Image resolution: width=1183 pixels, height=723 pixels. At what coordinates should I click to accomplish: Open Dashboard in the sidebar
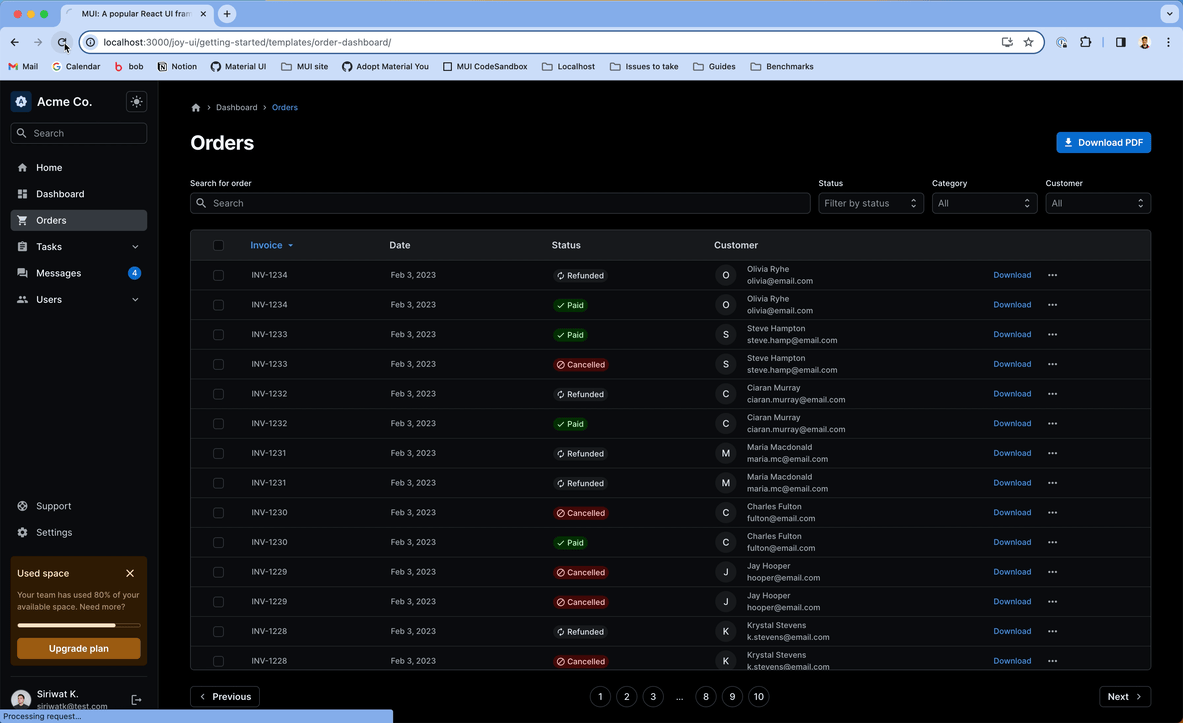[60, 194]
